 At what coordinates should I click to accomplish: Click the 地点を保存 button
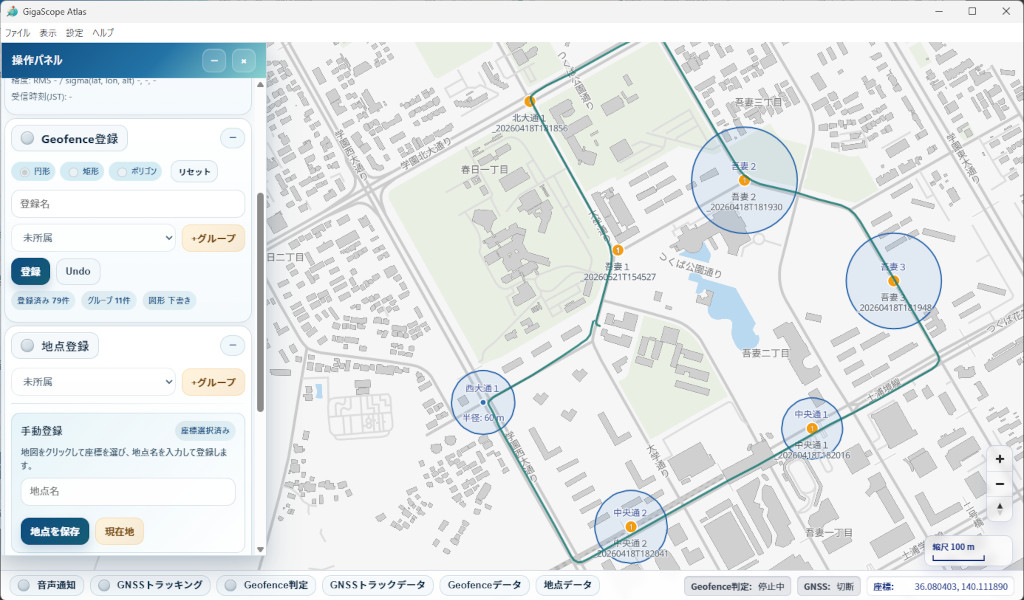[55, 531]
